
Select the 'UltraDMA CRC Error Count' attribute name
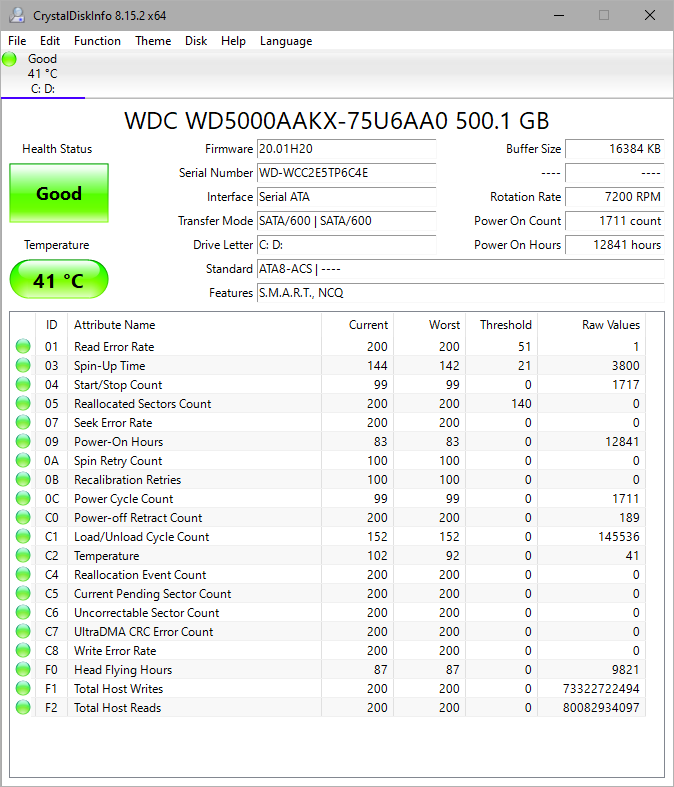pos(144,632)
